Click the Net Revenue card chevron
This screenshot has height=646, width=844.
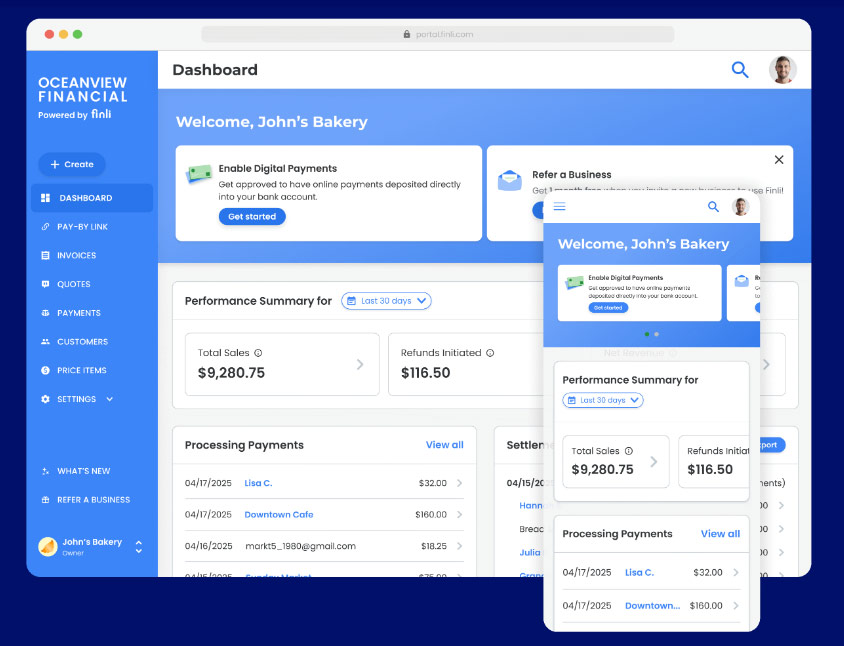click(x=766, y=364)
